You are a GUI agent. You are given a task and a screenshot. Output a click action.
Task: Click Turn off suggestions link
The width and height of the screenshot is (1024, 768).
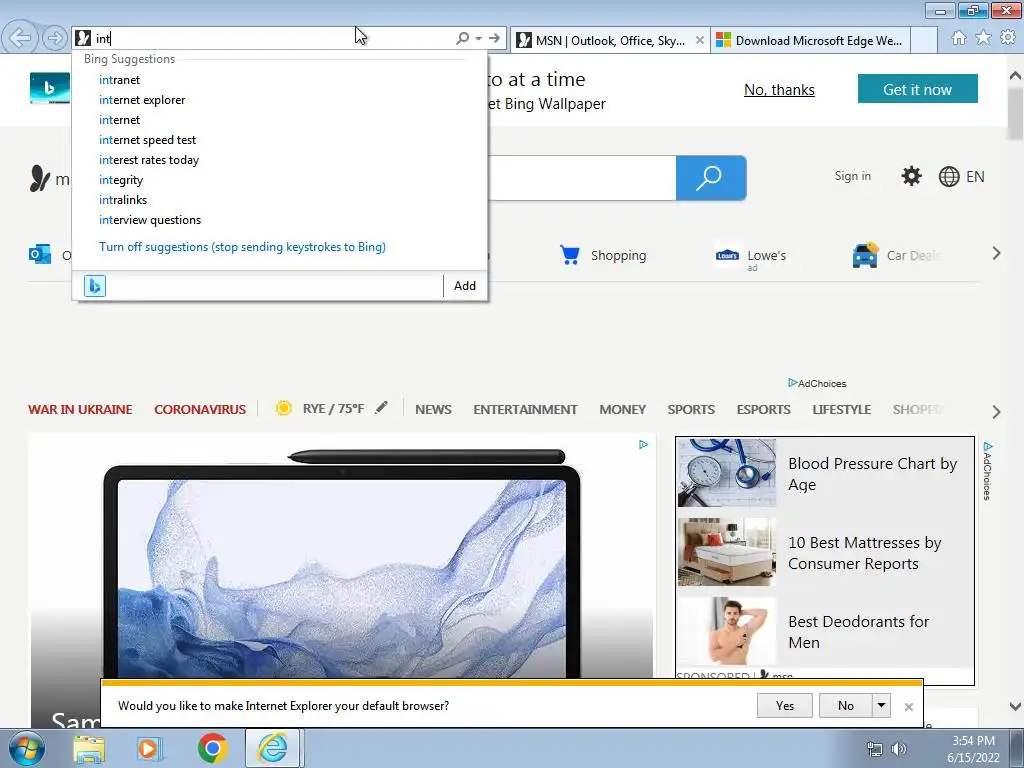(242, 247)
